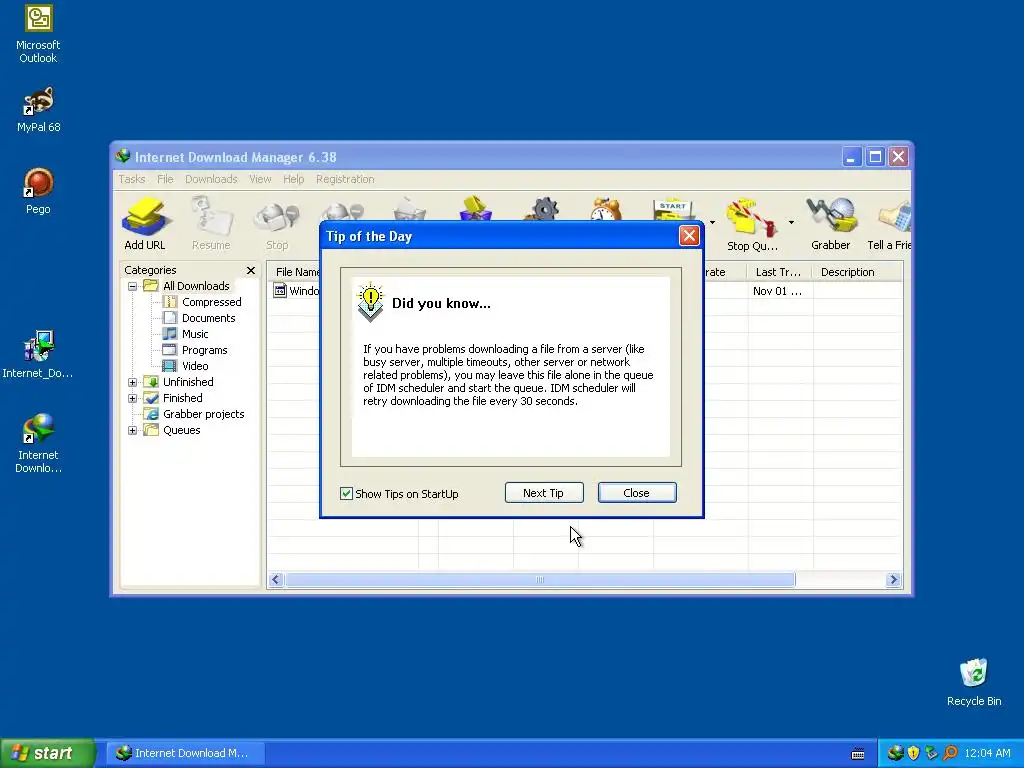This screenshot has width=1024, height=768.
Task: Click the Tell a Friend toolbar icon
Action: 889,223
